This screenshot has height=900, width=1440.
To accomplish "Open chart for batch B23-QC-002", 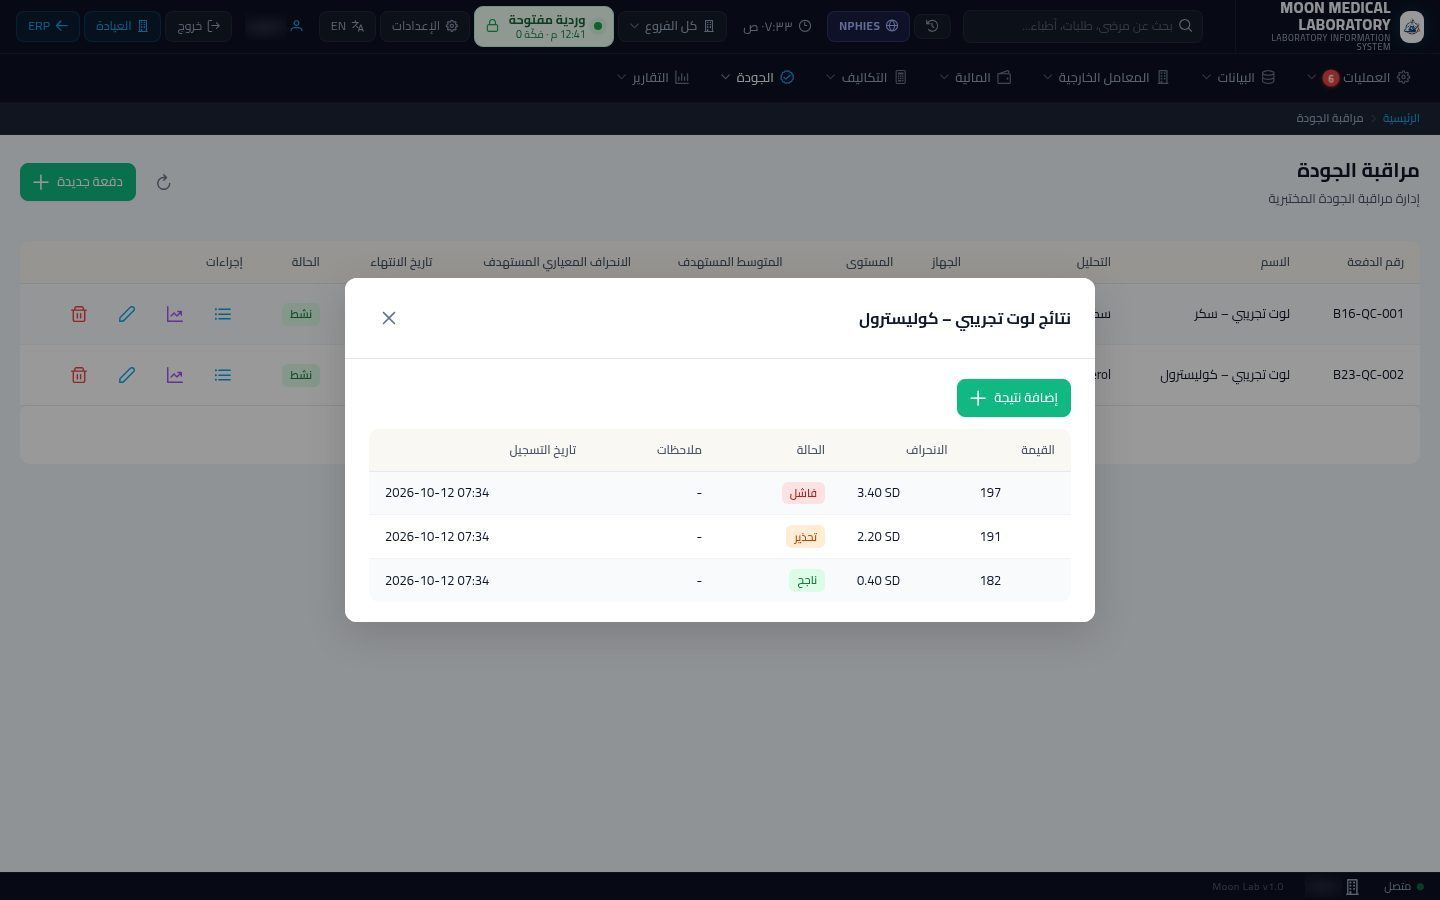I will click(x=175, y=375).
